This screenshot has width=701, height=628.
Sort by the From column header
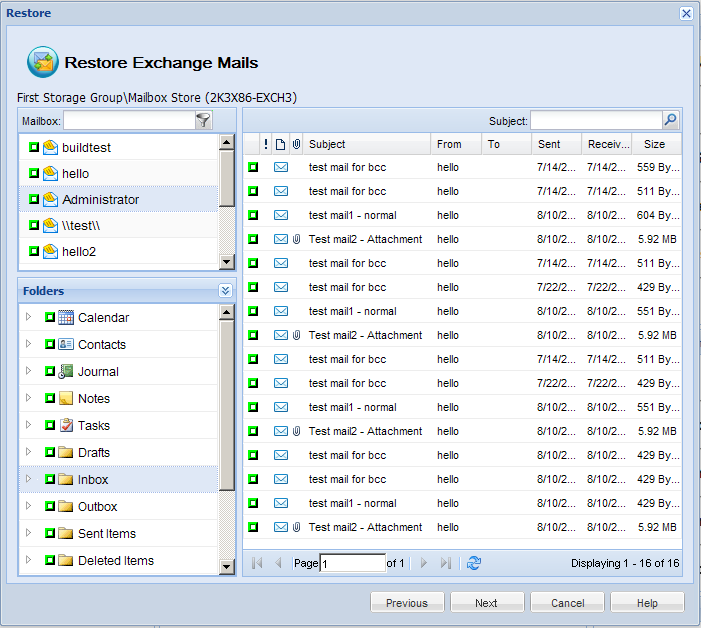tap(456, 144)
